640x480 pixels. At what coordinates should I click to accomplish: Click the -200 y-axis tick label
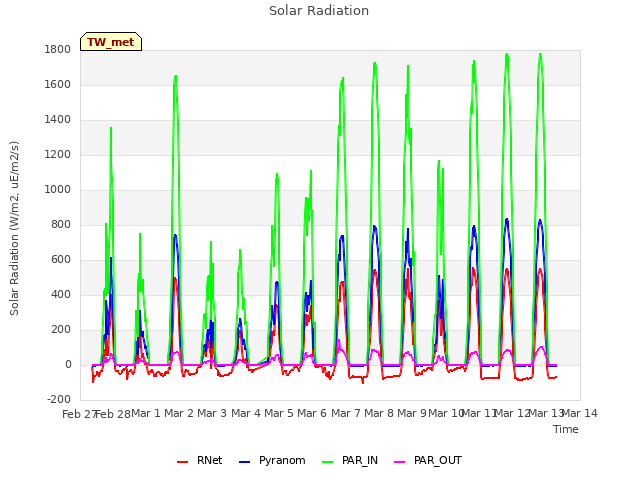tap(59, 399)
